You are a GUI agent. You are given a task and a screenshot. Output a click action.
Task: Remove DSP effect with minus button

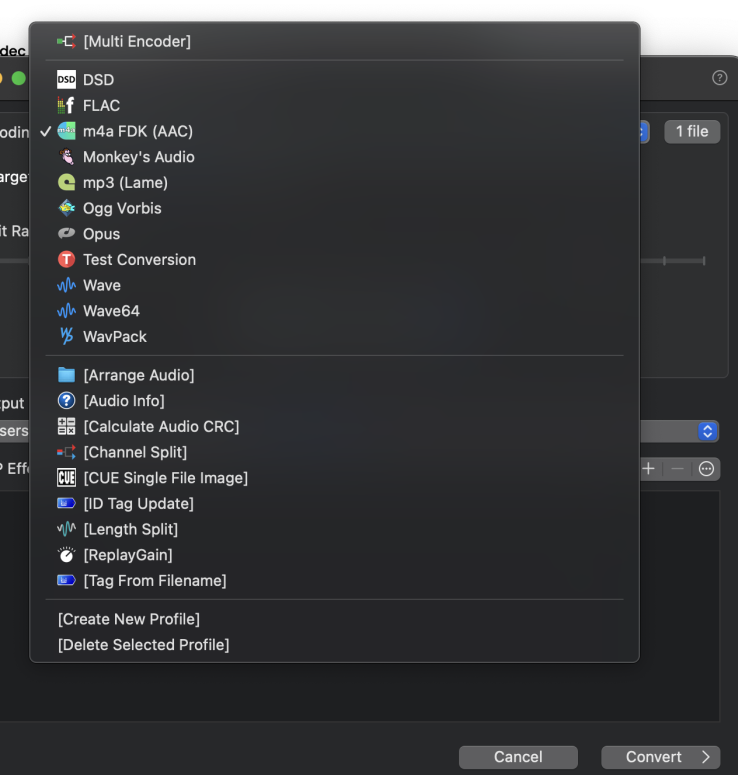(x=677, y=469)
